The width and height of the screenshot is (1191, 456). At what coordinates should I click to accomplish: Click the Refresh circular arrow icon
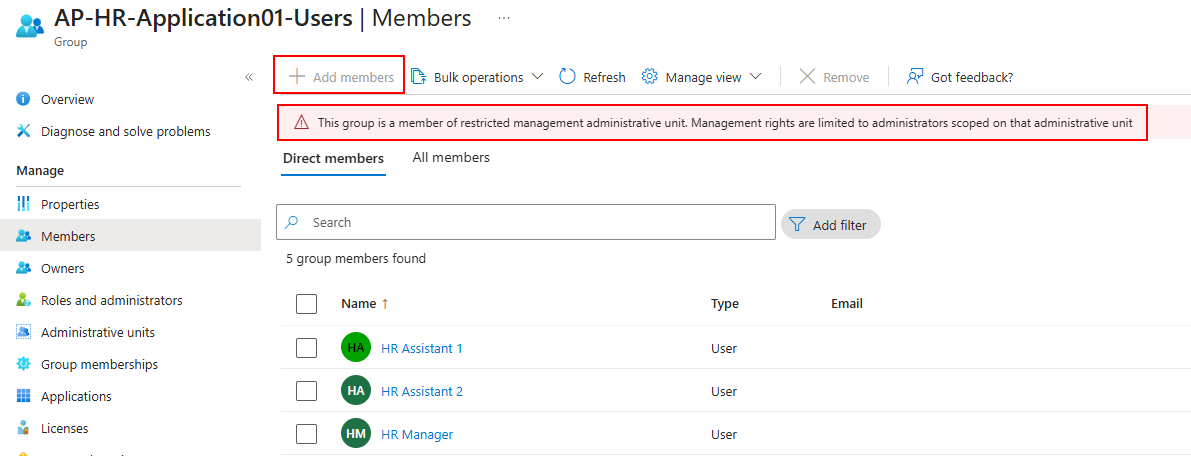(x=567, y=77)
